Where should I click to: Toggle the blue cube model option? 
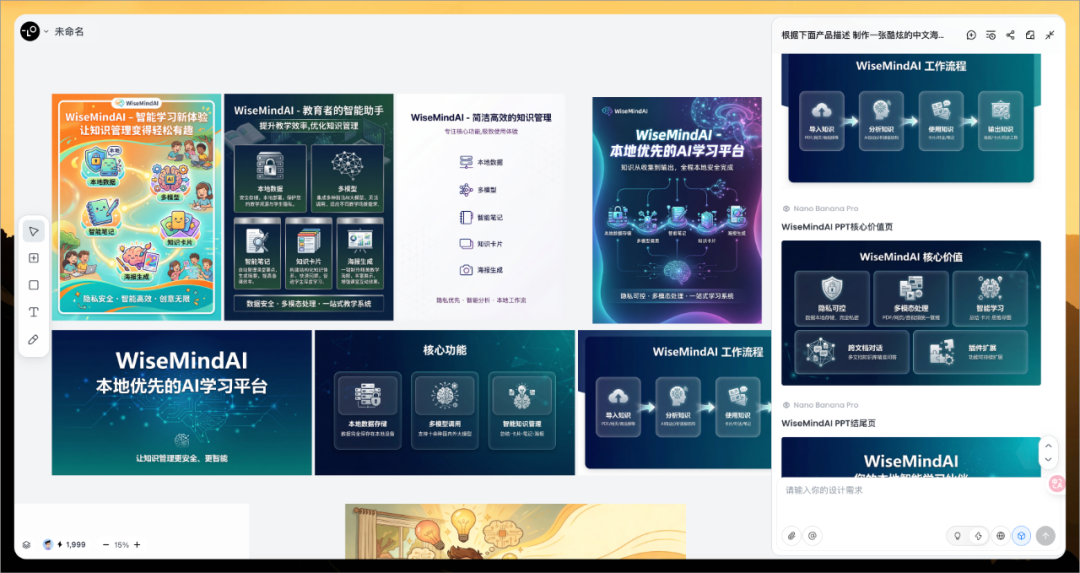[x=1021, y=535]
